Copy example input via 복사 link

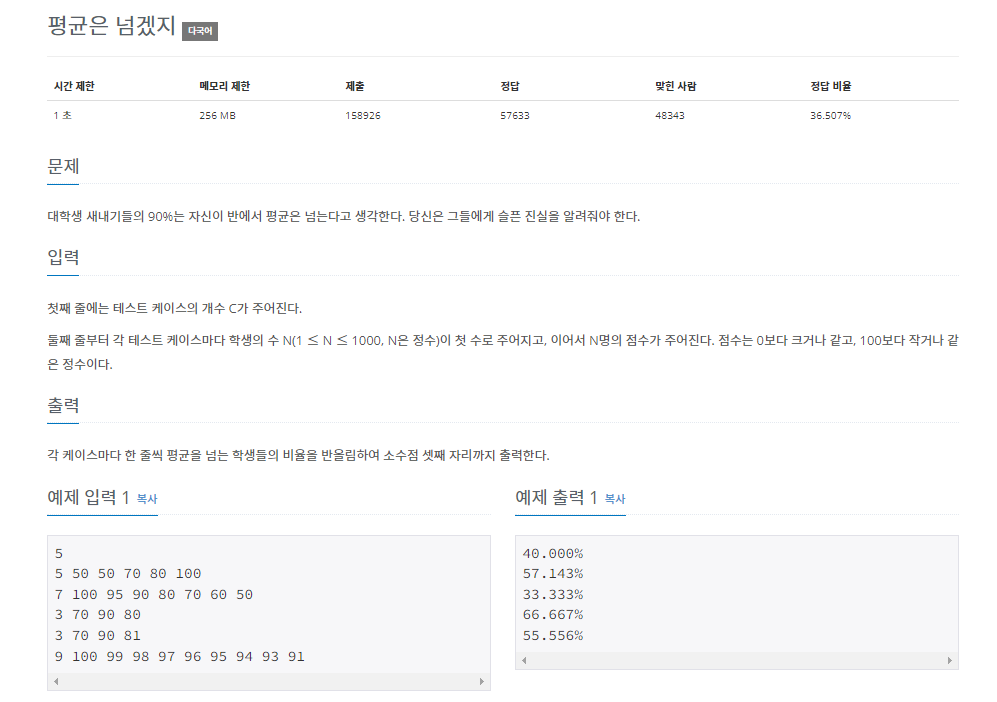click(147, 499)
